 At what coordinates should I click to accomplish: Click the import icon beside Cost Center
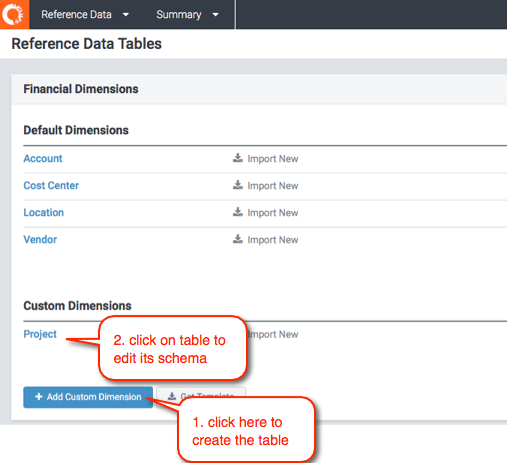[238, 185]
